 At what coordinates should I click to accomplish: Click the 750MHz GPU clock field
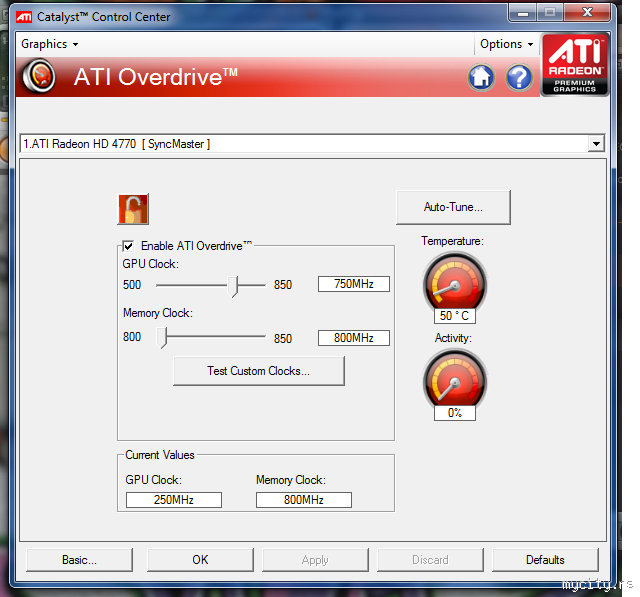tap(354, 284)
